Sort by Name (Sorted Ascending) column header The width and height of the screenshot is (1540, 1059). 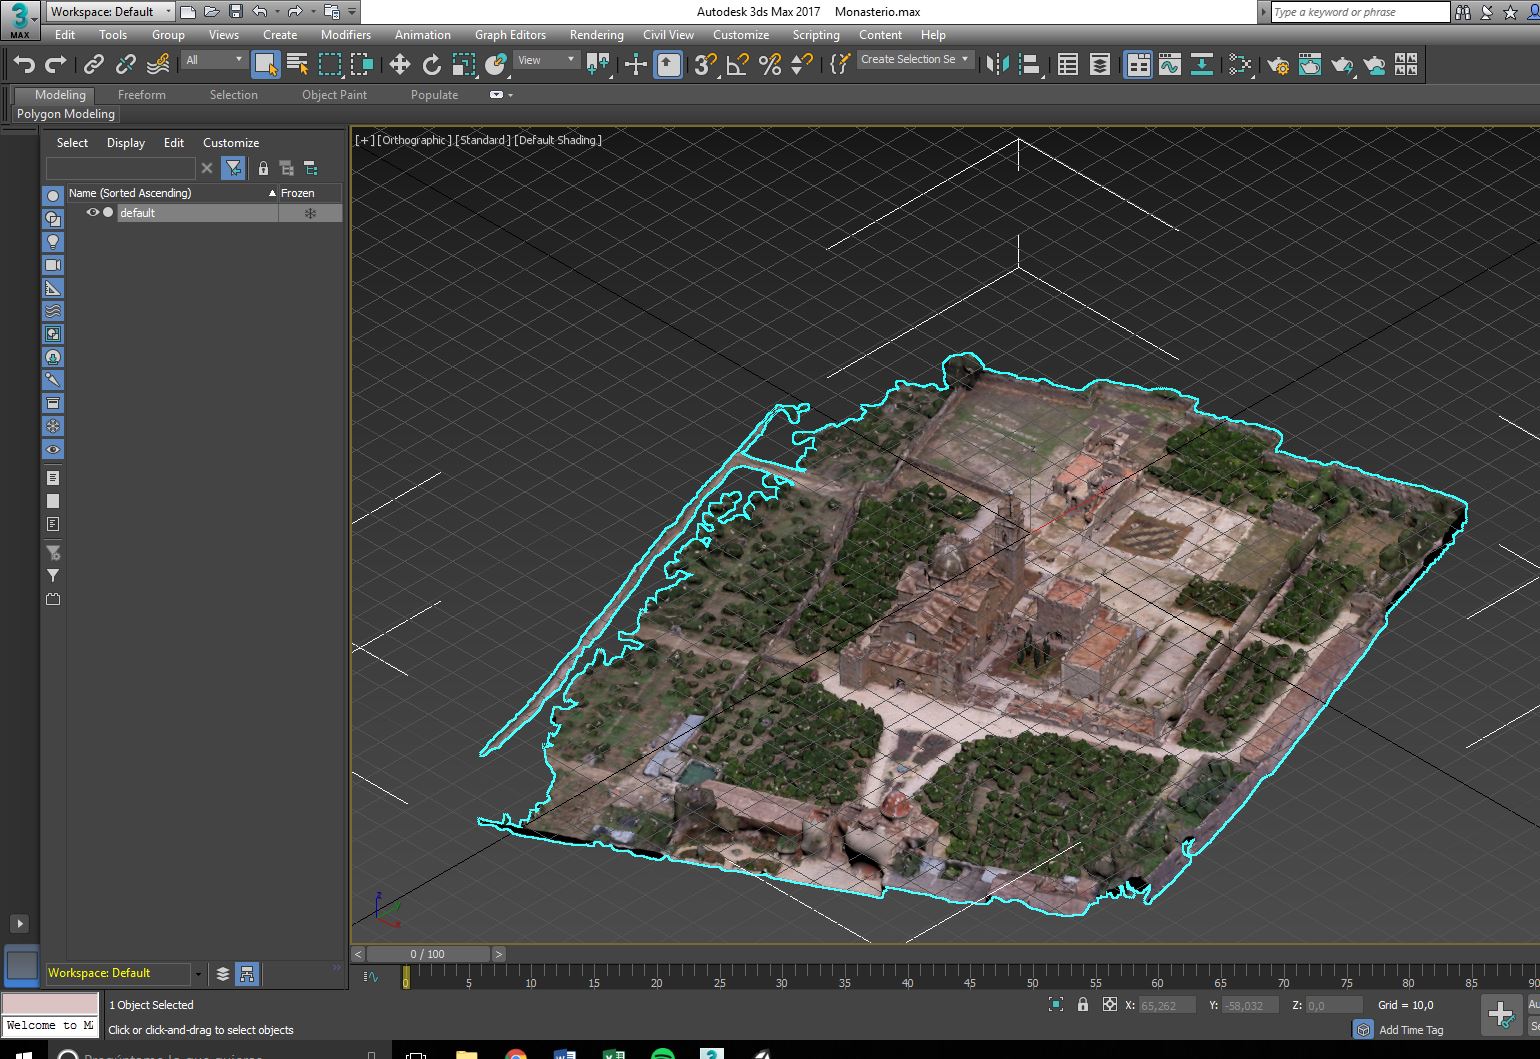(172, 193)
